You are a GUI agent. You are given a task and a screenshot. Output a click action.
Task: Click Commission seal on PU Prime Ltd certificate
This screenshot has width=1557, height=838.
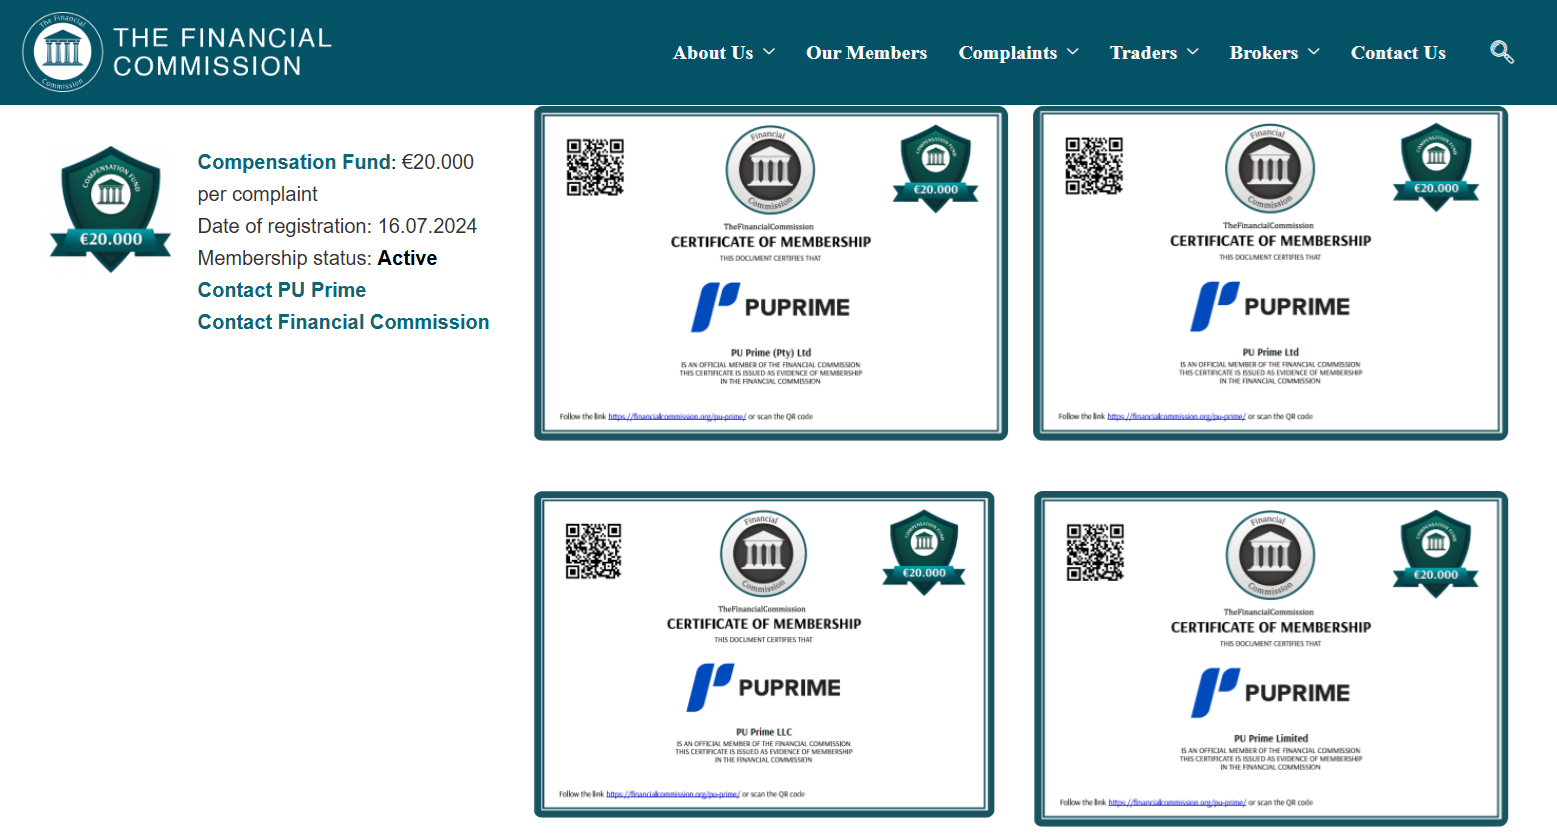(1270, 169)
